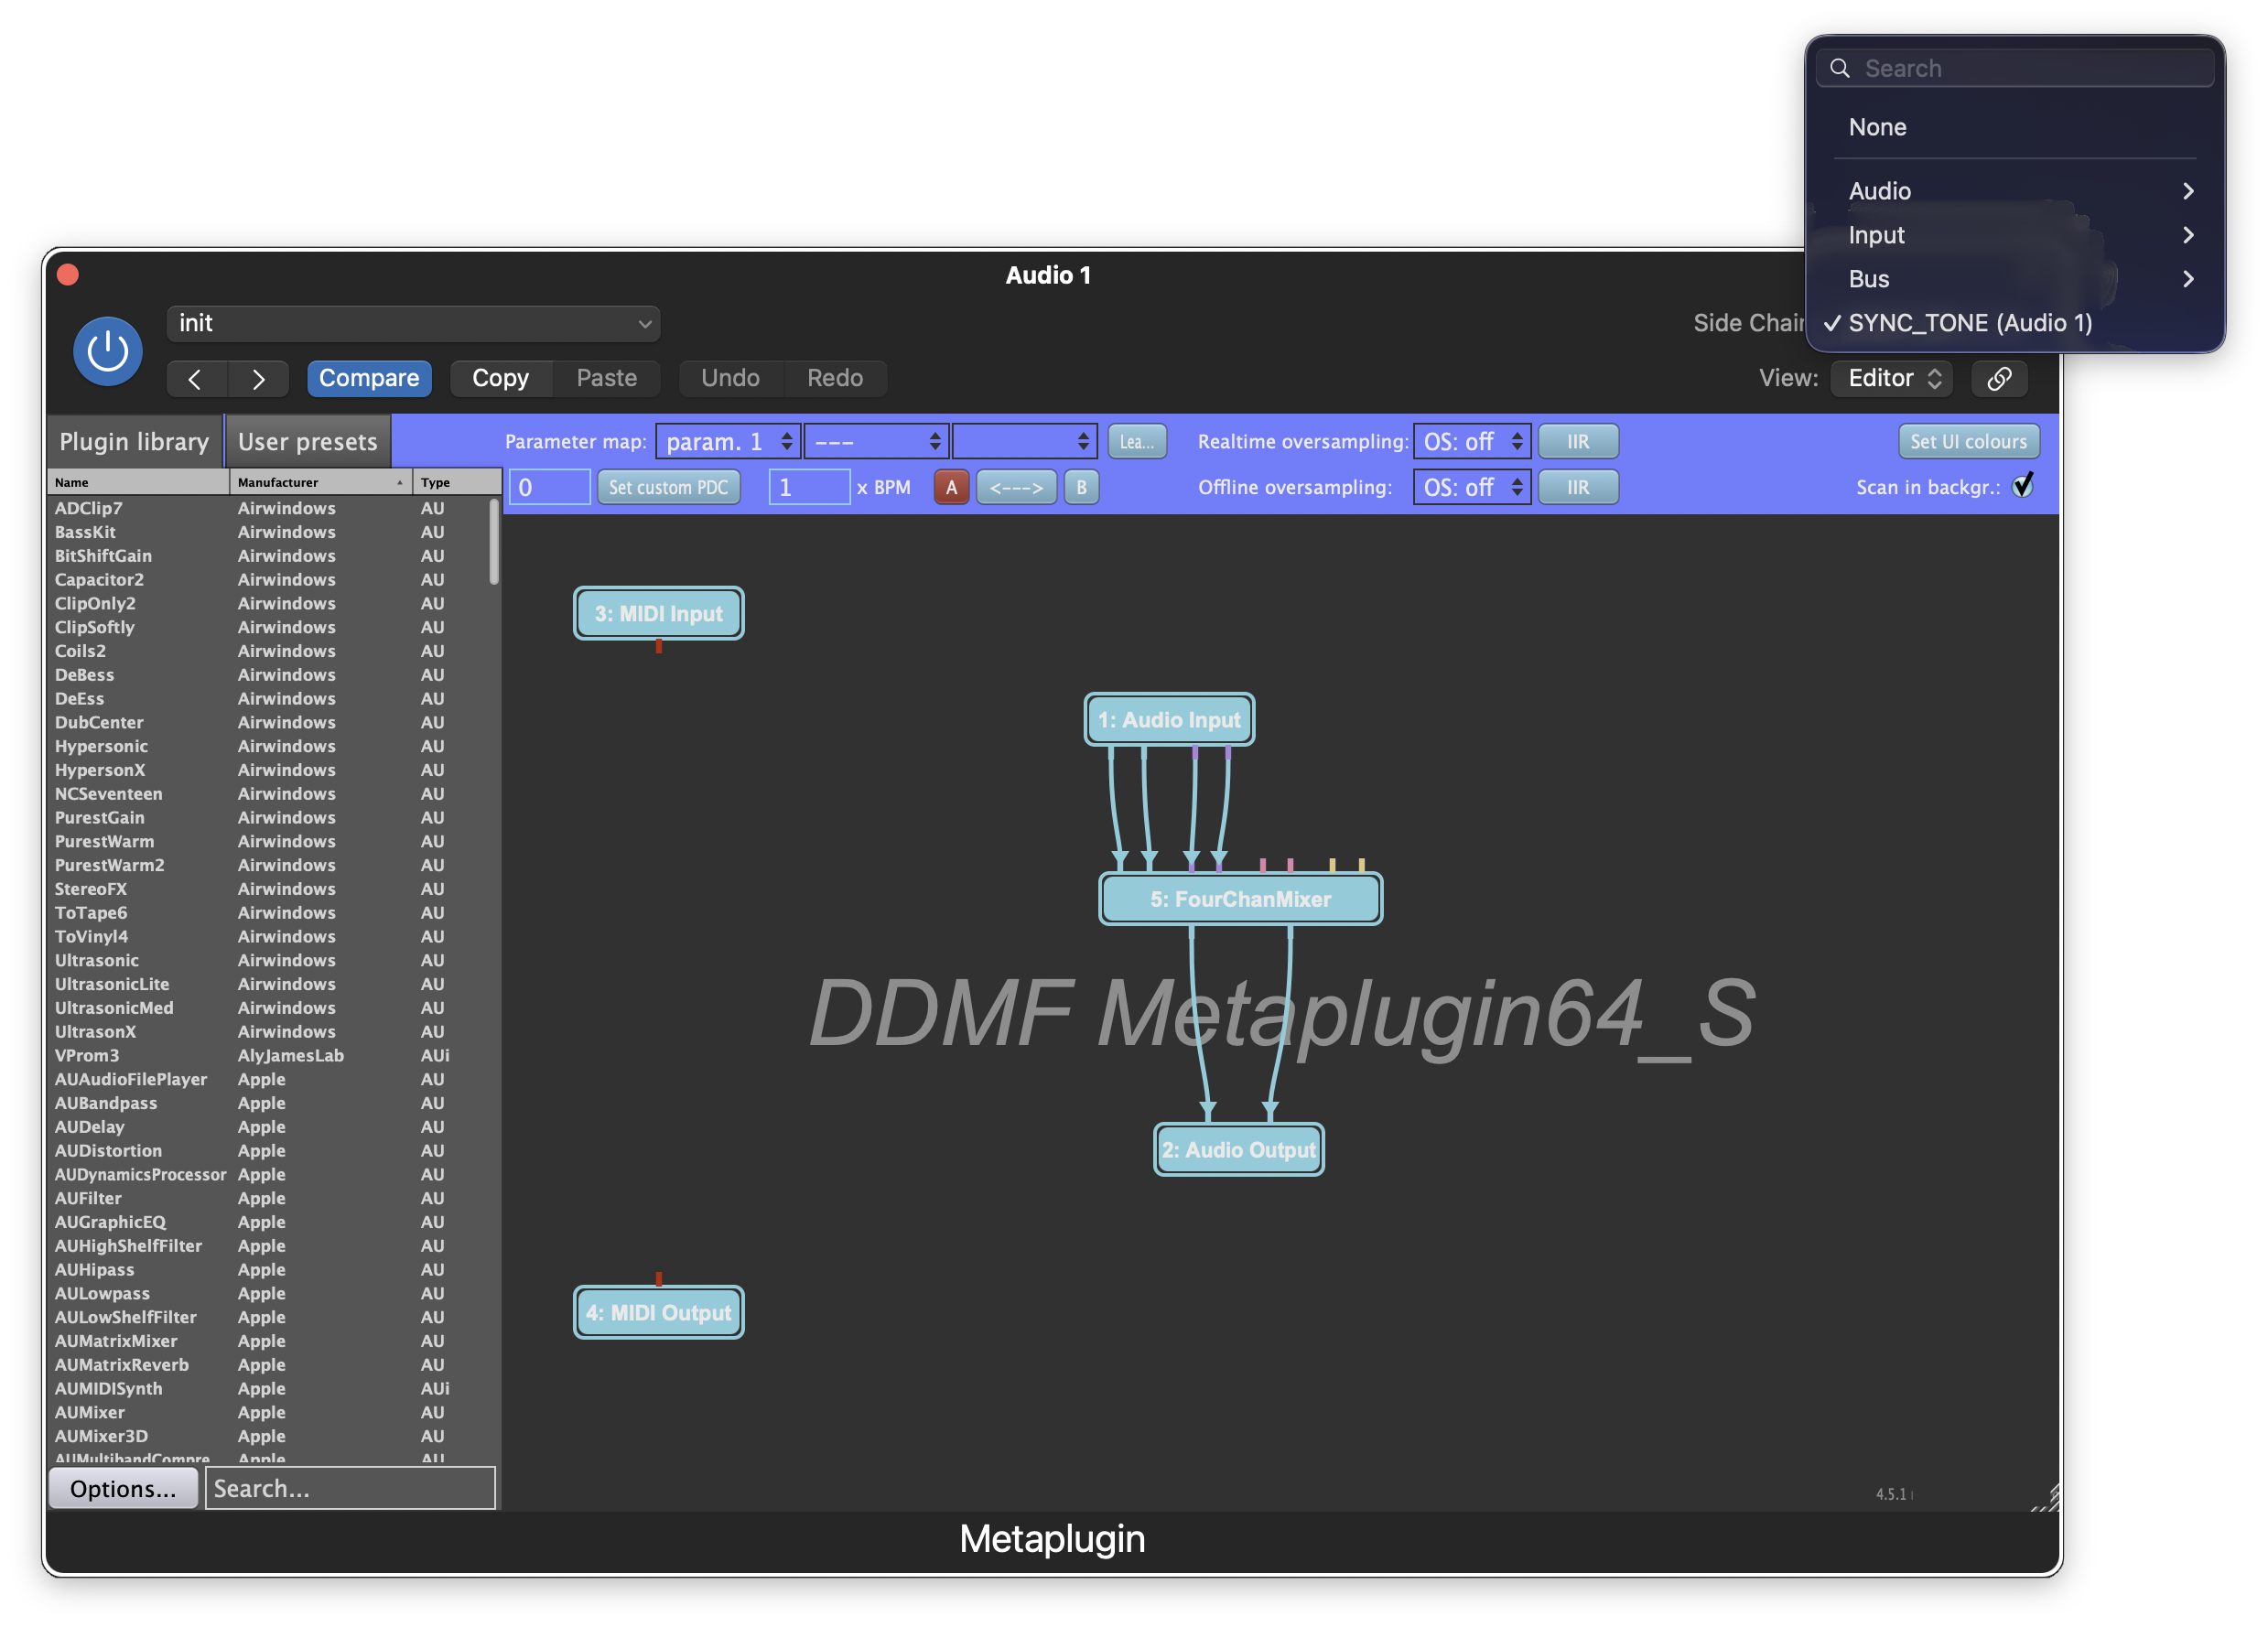Select ToTape6 in plugin list

click(x=268, y=912)
